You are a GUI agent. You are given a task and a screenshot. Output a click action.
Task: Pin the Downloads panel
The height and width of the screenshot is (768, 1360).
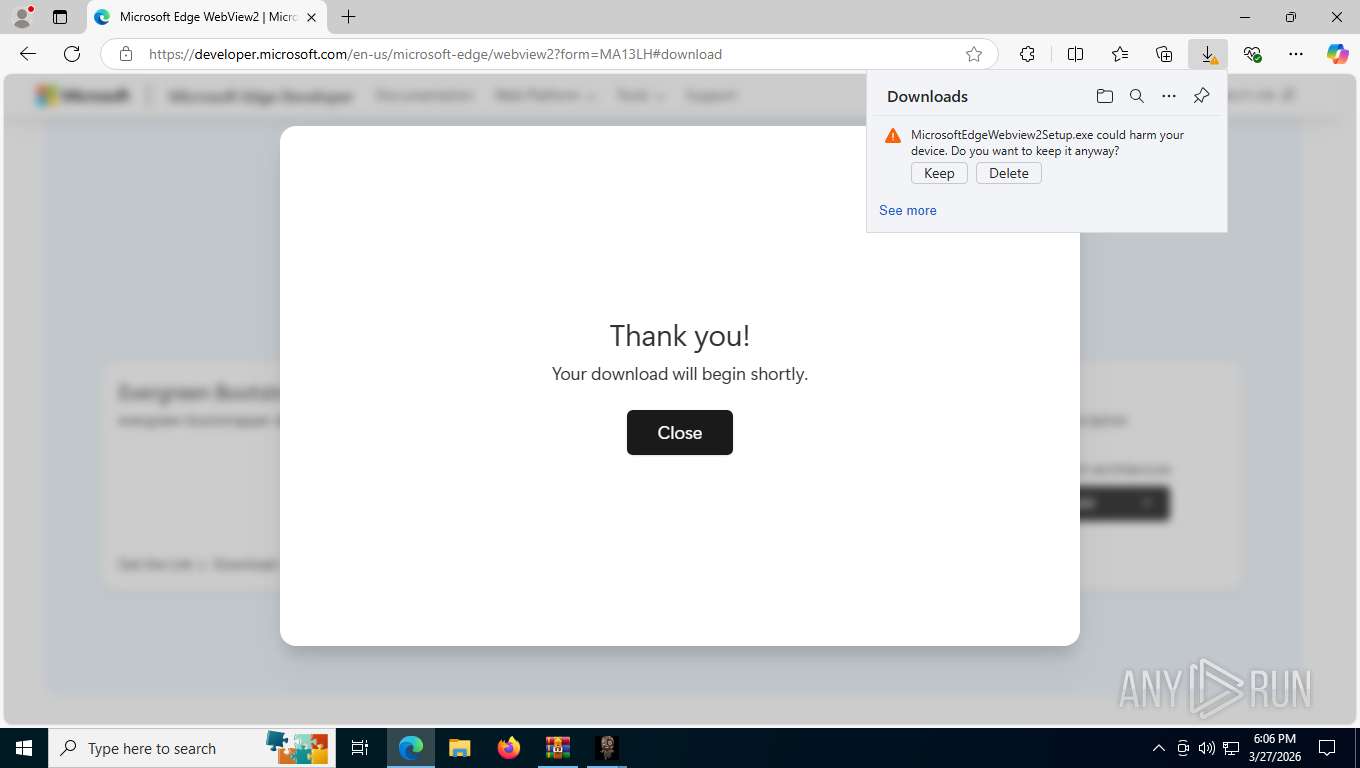(1202, 96)
